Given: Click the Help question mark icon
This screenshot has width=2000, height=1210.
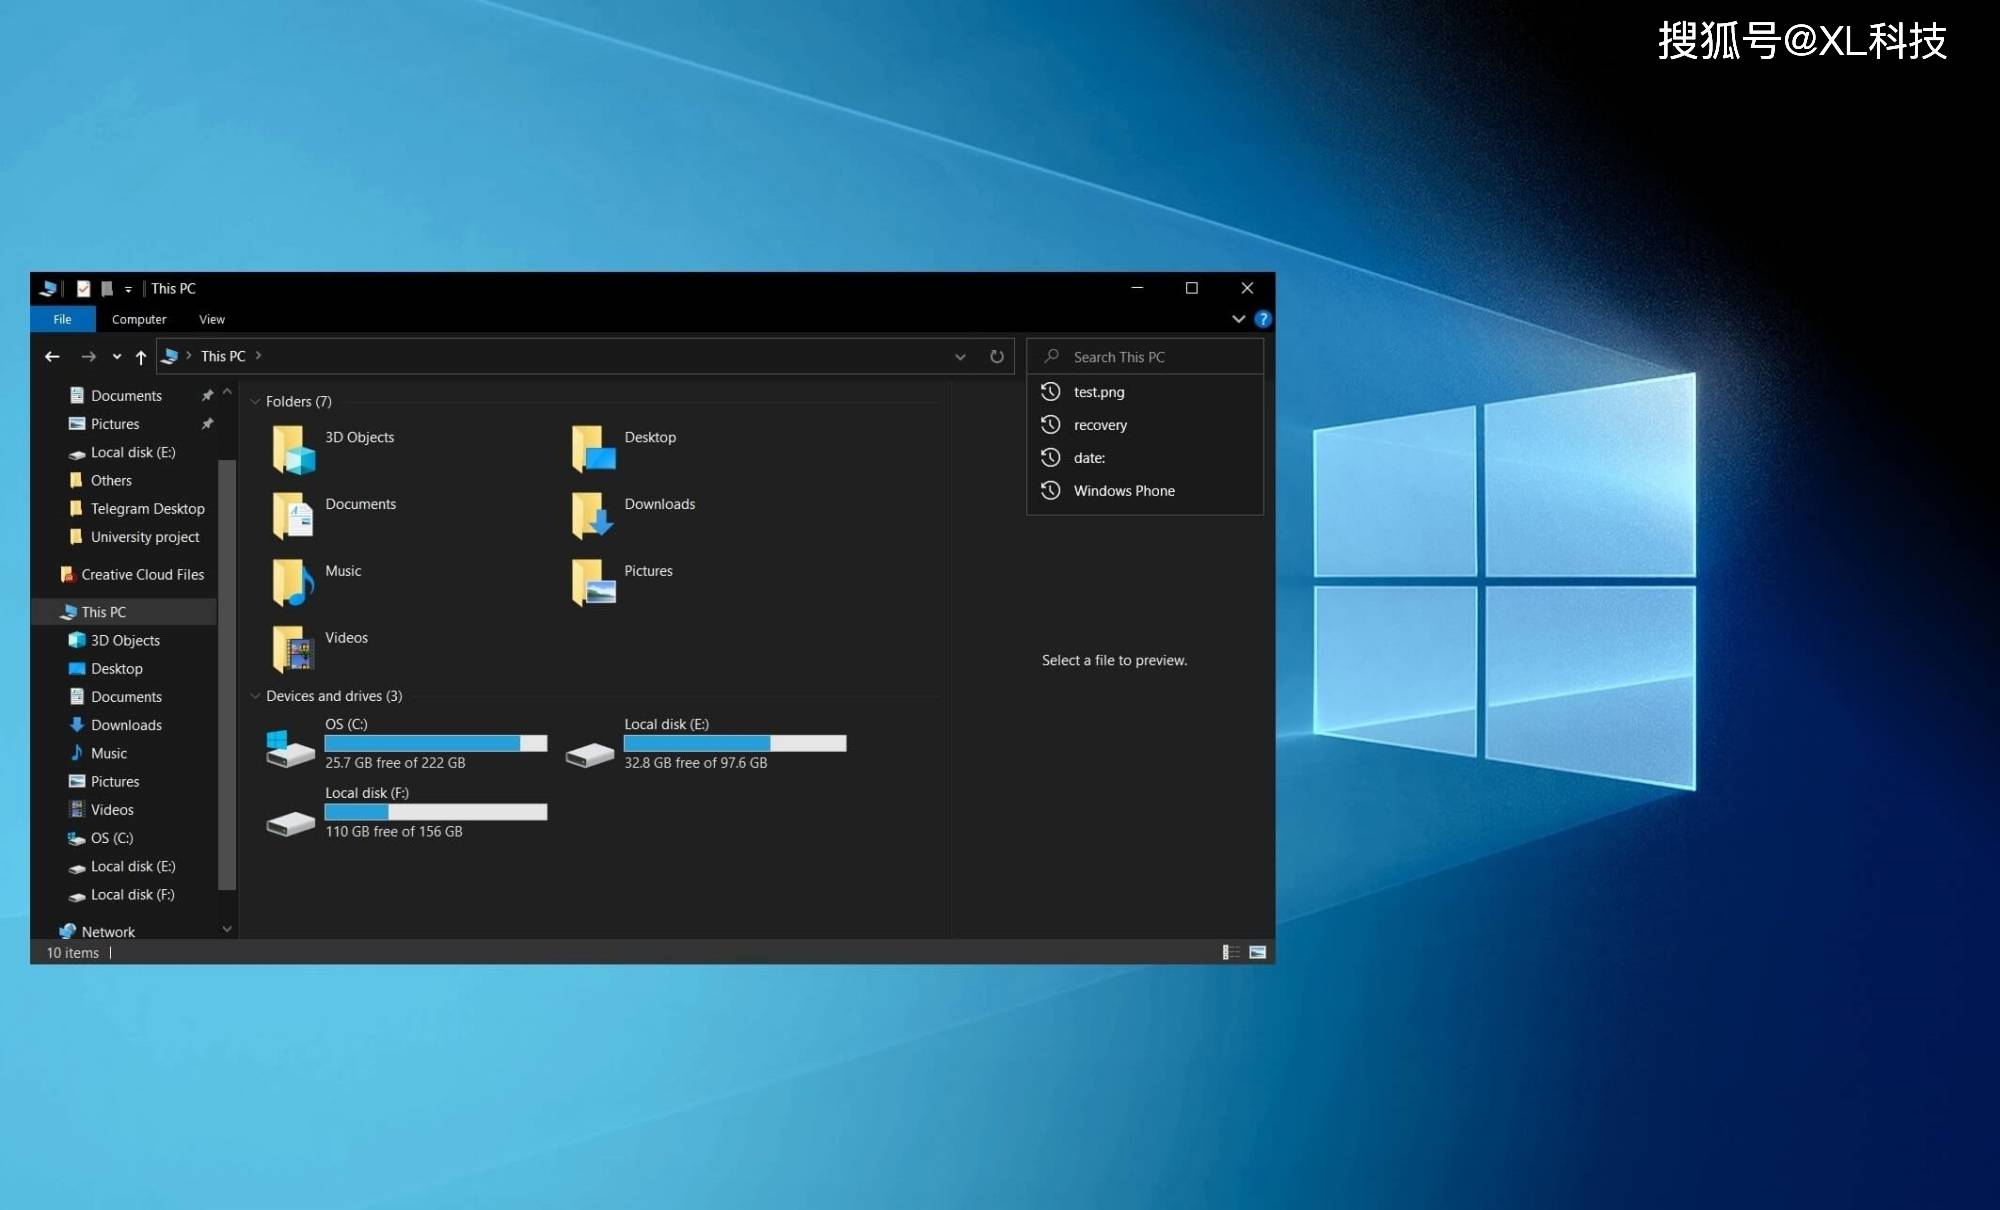Looking at the screenshot, I should point(1263,319).
